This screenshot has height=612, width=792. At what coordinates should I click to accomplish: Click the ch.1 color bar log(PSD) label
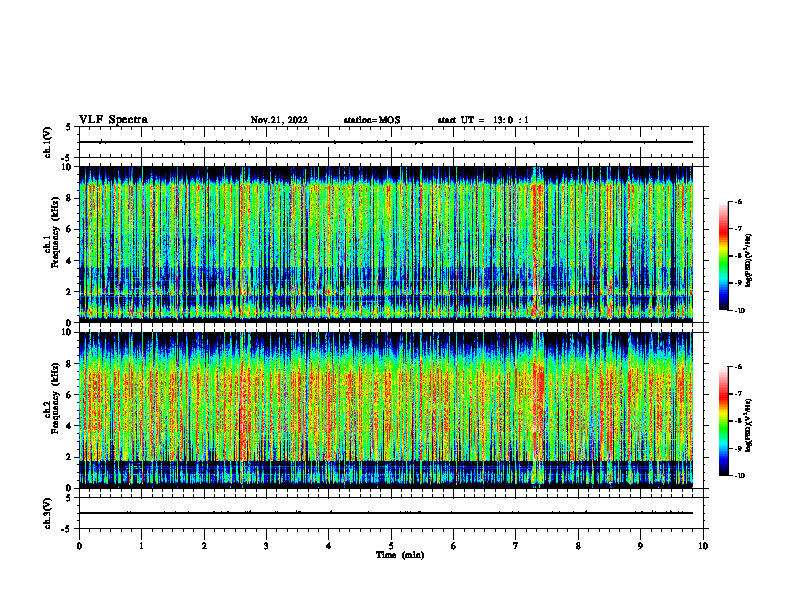point(748,261)
